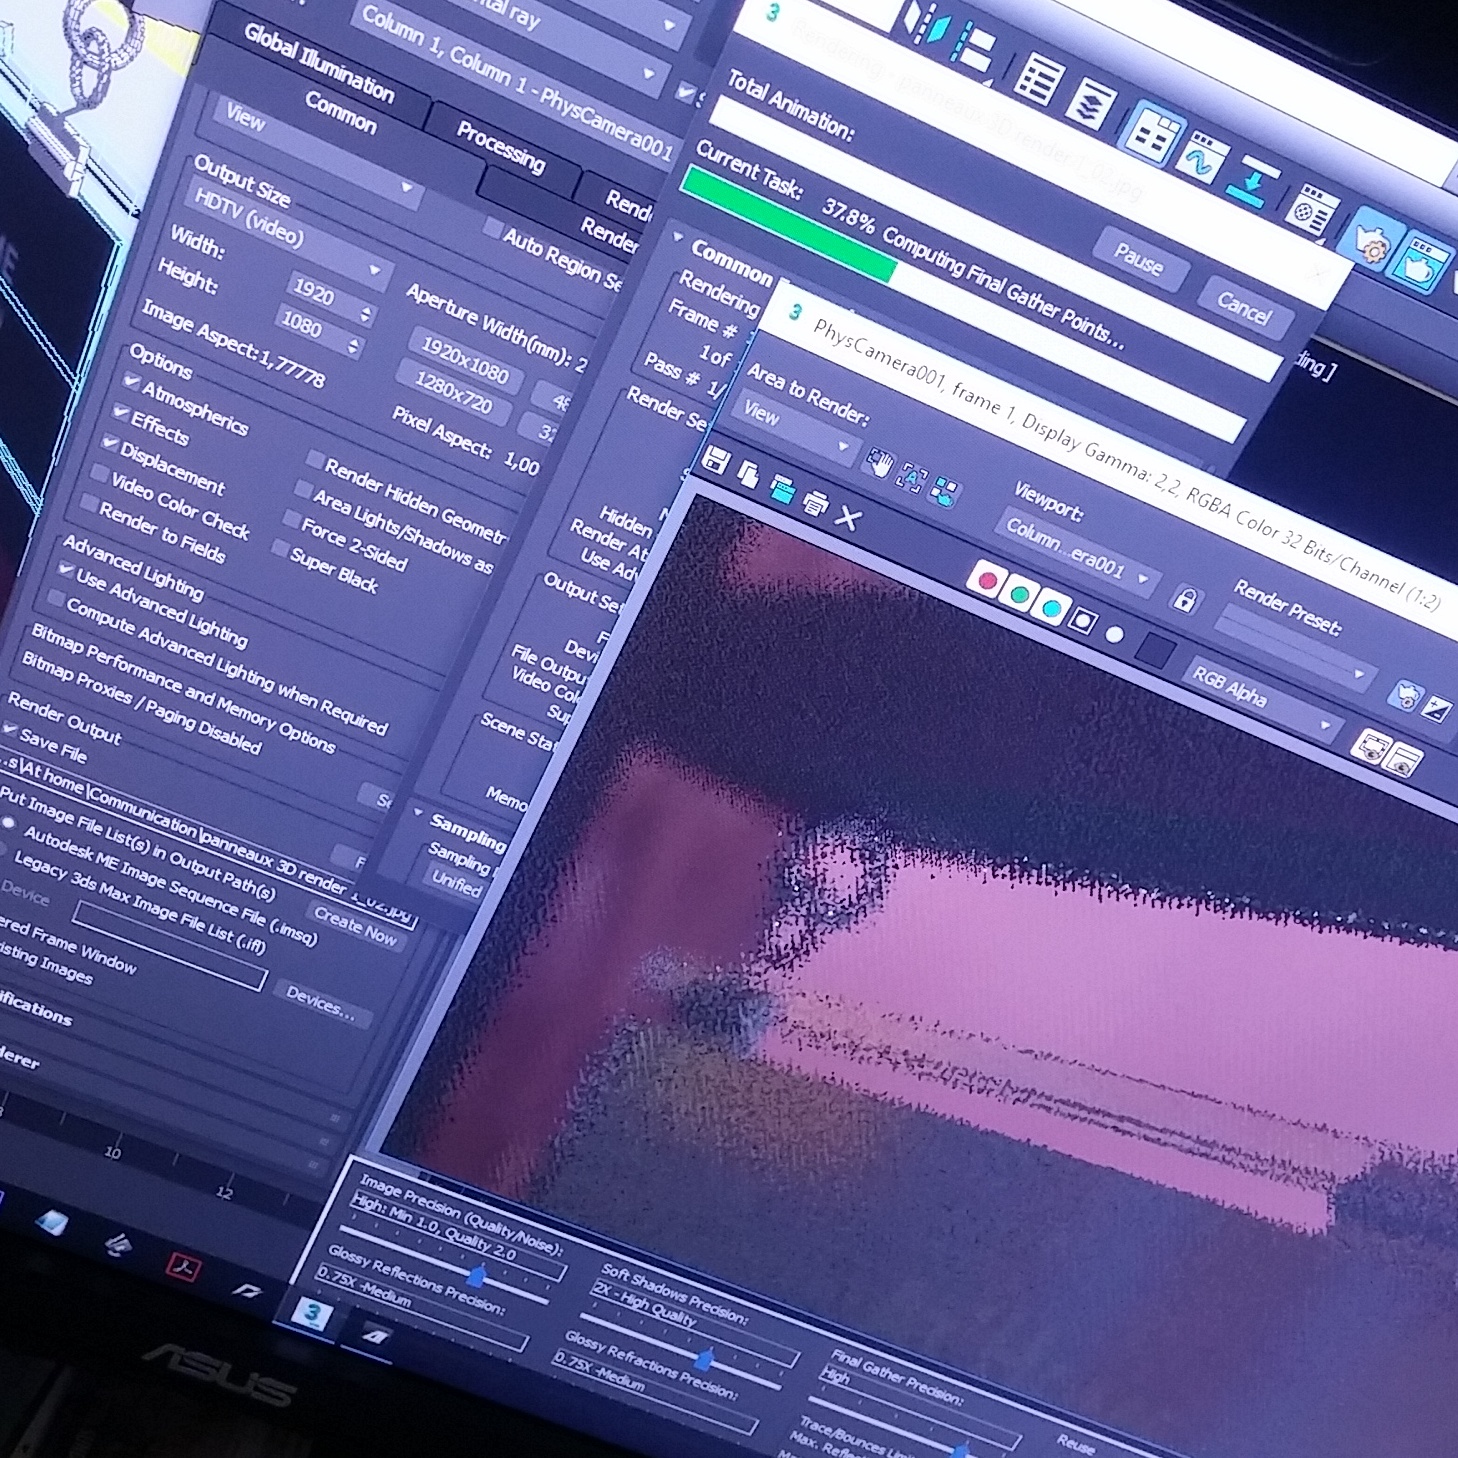The width and height of the screenshot is (1458, 1458).
Task: Open the Autodesk app beside 3ds Max taskbar icon
Action: 376,1335
